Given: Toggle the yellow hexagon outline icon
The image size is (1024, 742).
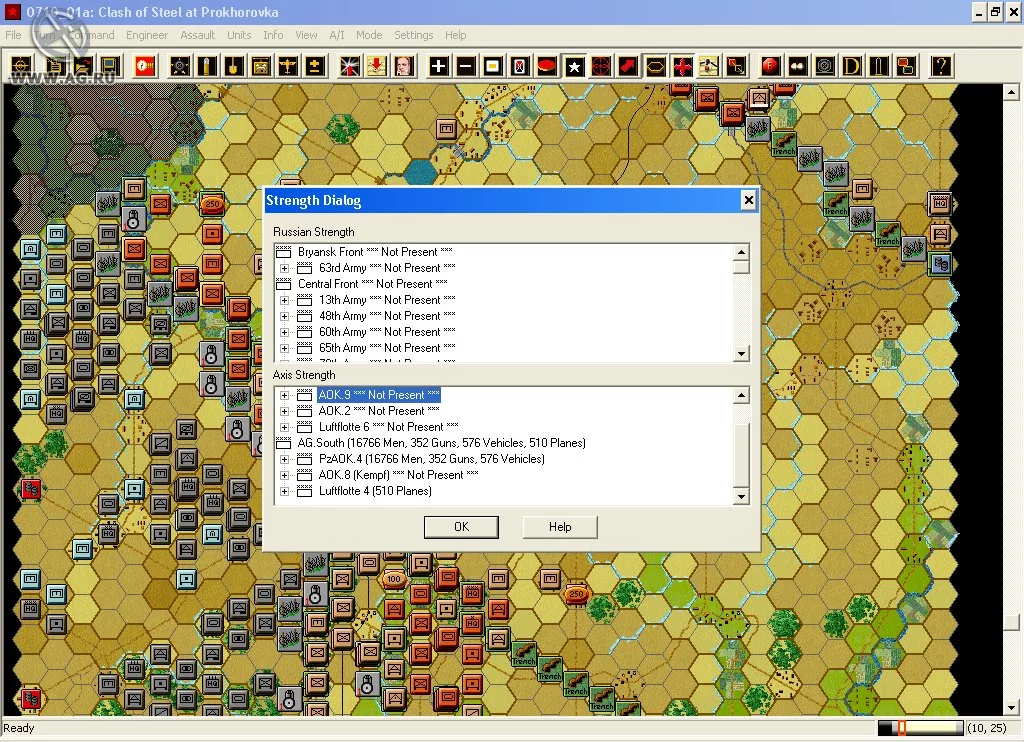Looking at the screenshot, I should pos(655,66).
